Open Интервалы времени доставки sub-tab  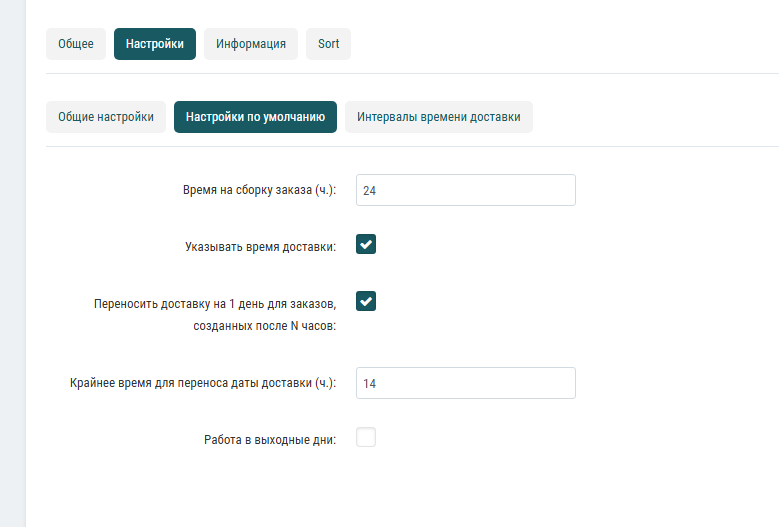pos(439,117)
